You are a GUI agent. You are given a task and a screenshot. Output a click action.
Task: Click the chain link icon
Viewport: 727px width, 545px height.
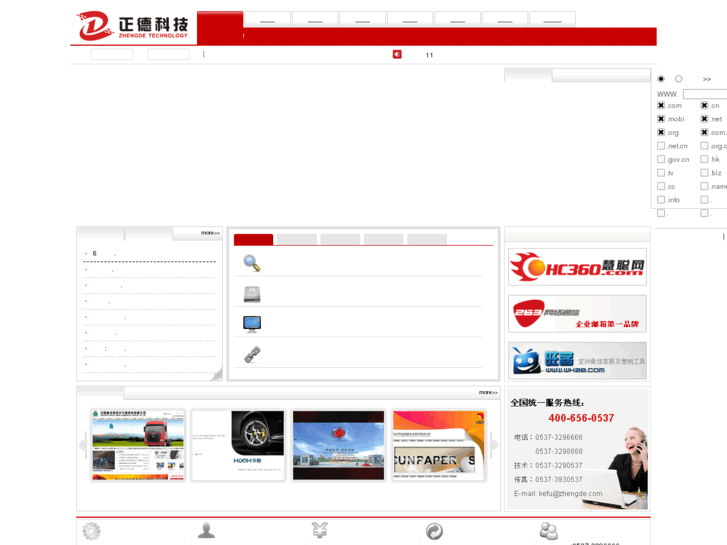click(252, 355)
